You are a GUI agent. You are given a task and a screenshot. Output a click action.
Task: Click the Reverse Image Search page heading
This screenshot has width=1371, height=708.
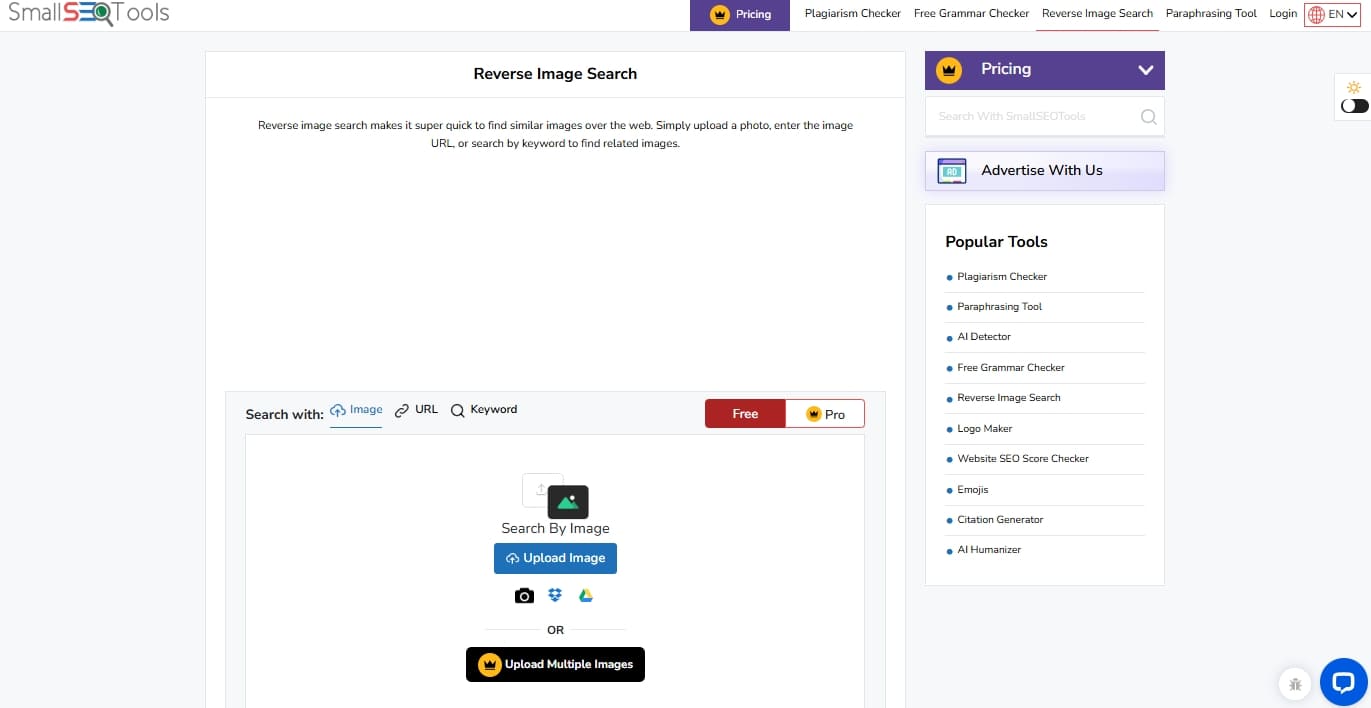[x=555, y=74]
